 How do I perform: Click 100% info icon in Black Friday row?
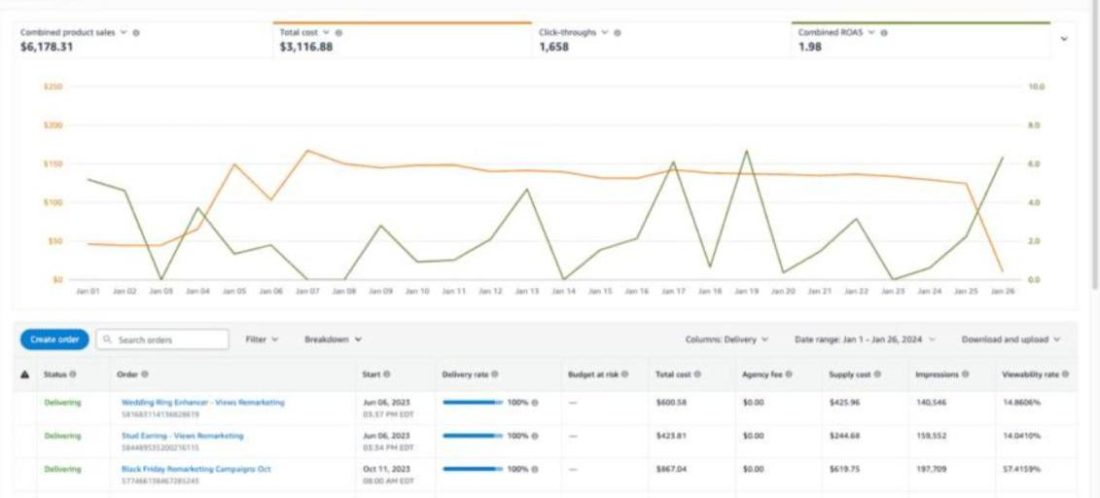pos(535,469)
